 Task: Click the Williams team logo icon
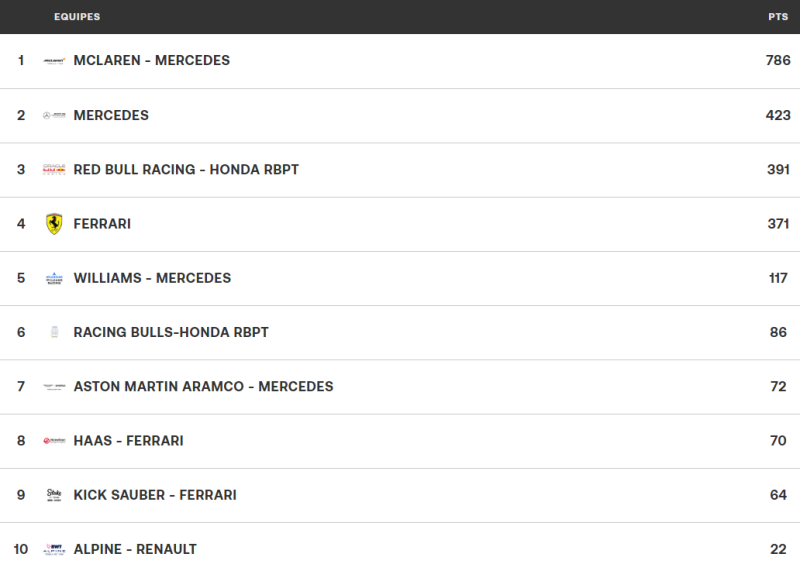coord(54,278)
